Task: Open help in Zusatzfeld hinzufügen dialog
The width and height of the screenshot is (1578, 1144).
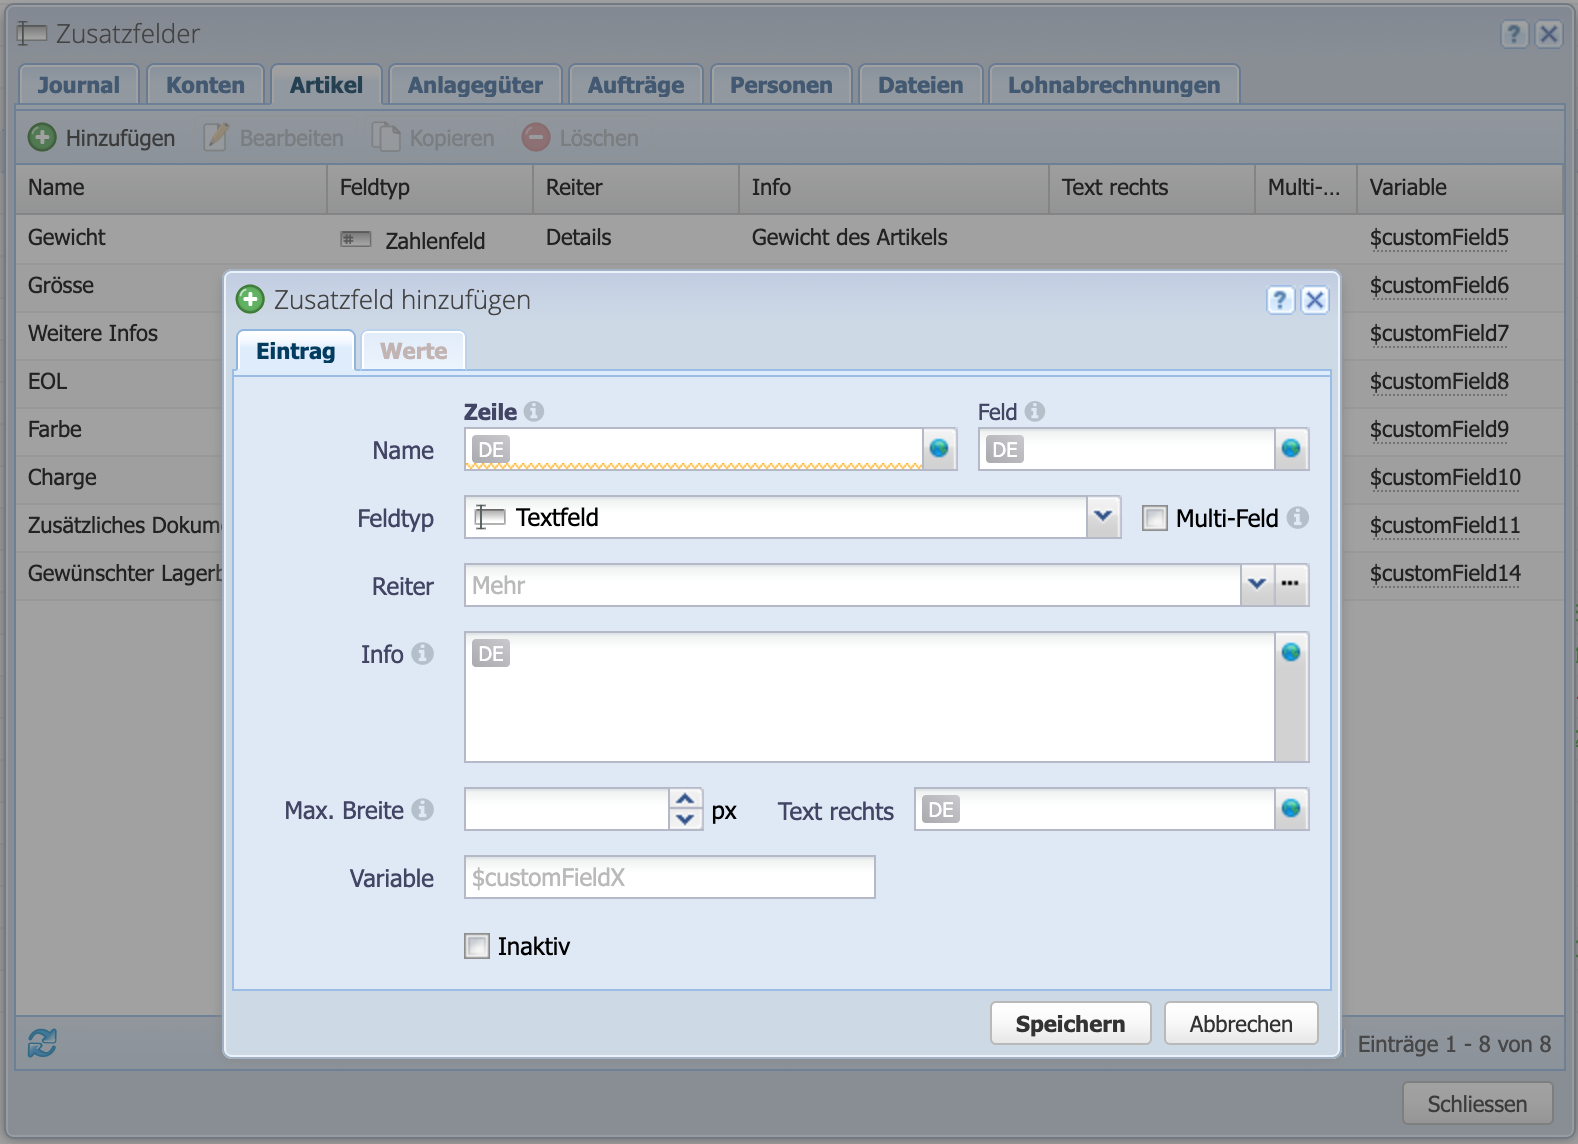Action: [1280, 300]
